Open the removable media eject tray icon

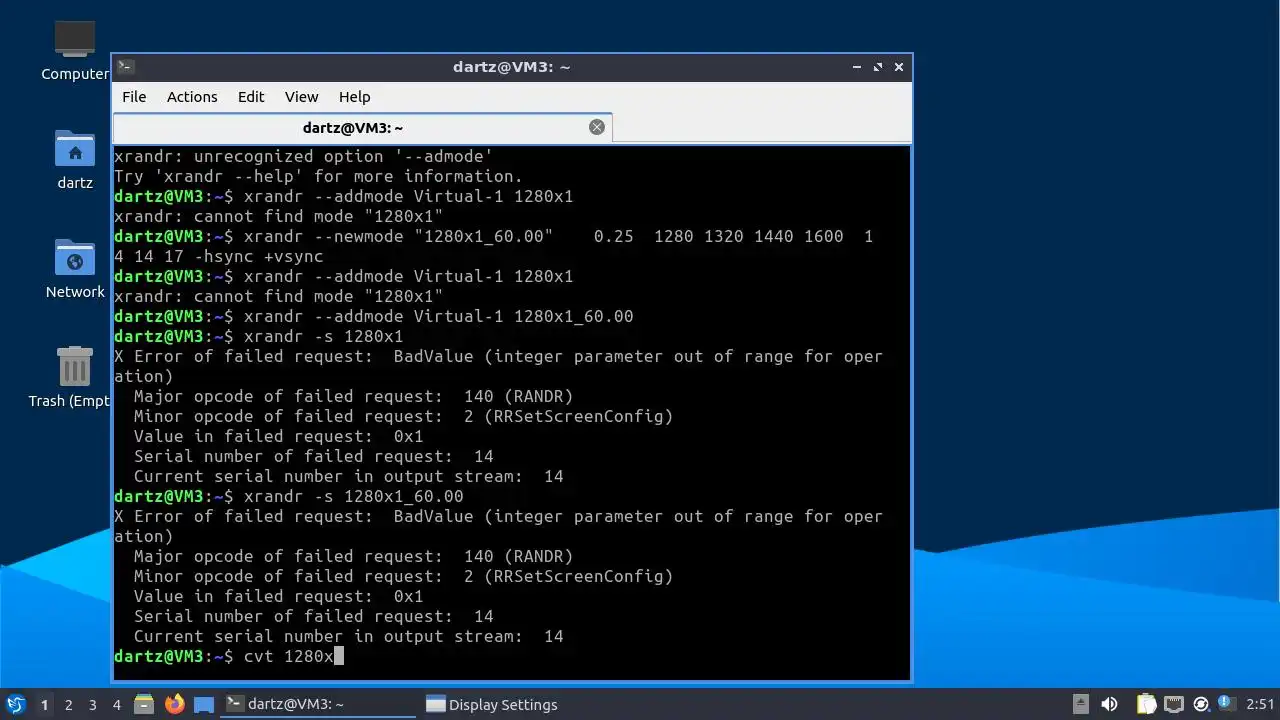(1081, 704)
